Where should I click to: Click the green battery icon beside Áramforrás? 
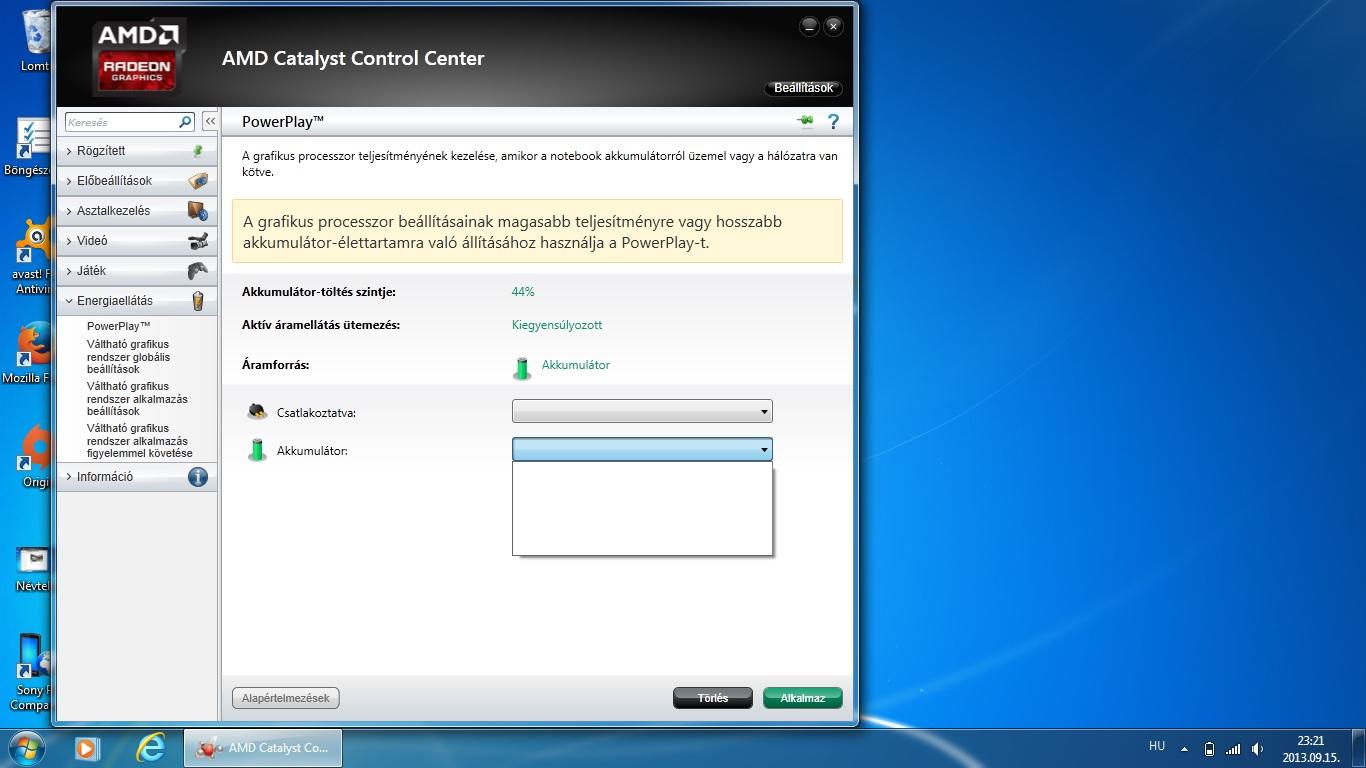[521, 368]
